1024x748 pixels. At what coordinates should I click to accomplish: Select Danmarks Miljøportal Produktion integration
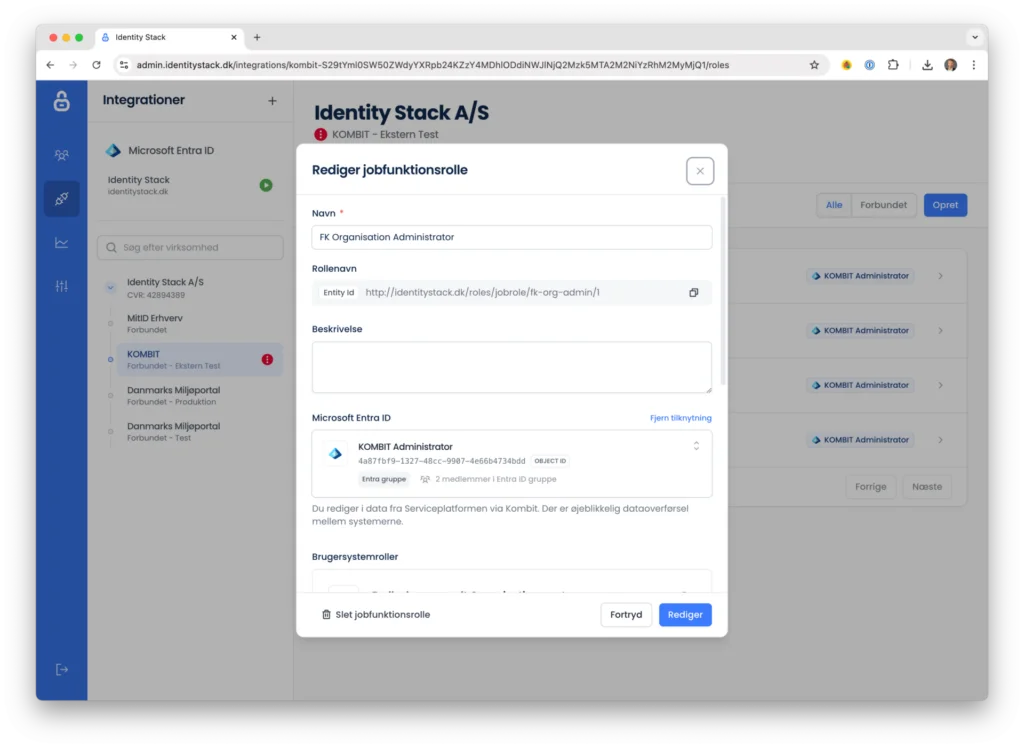pos(173,395)
